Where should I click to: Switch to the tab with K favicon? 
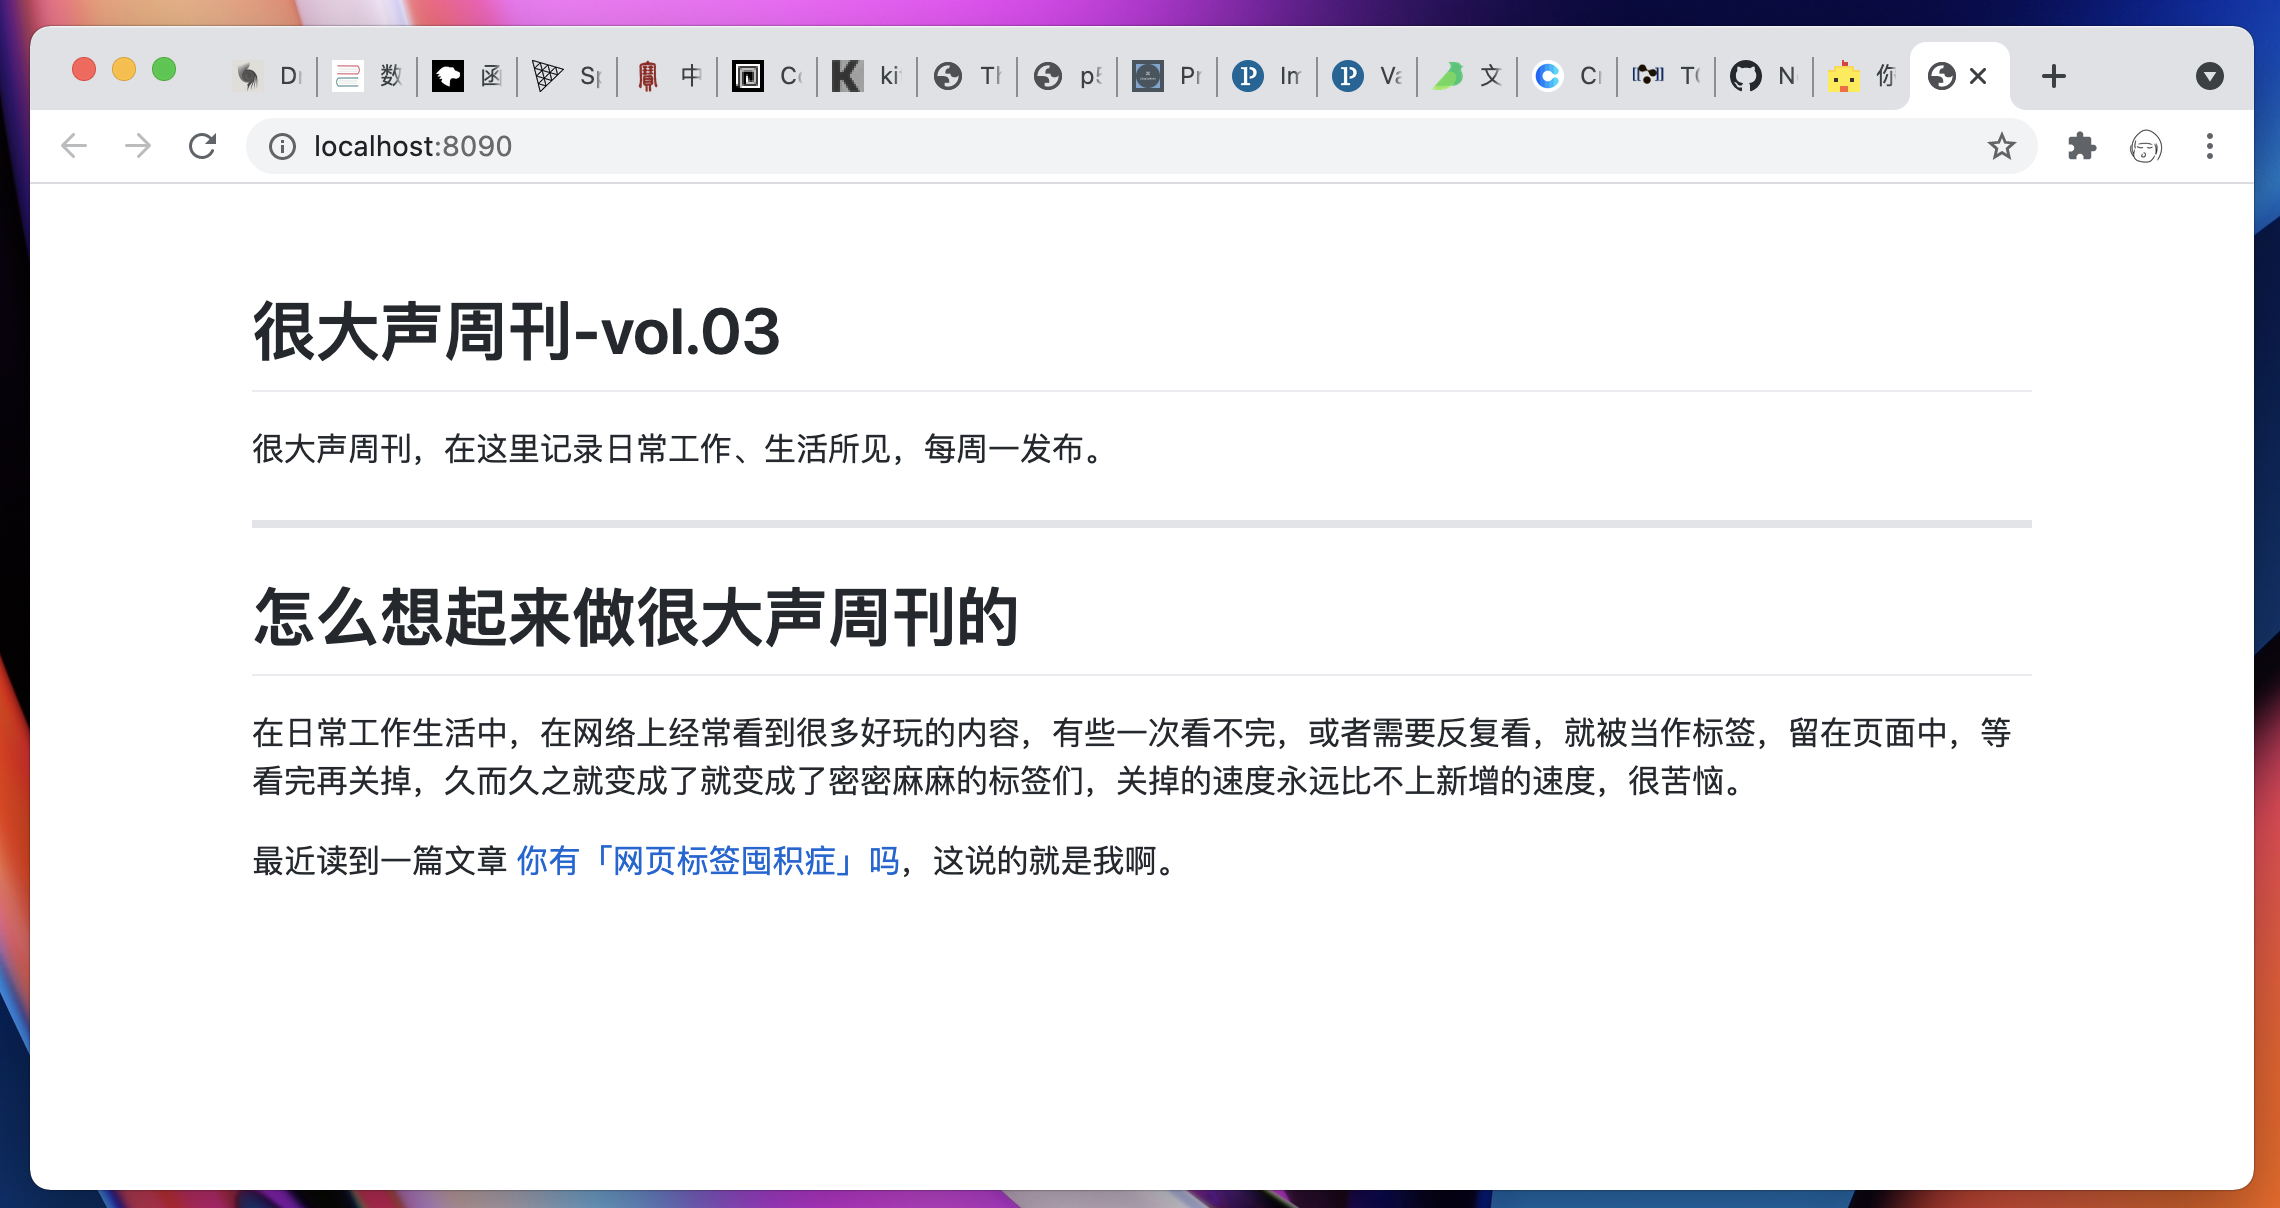tap(867, 76)
